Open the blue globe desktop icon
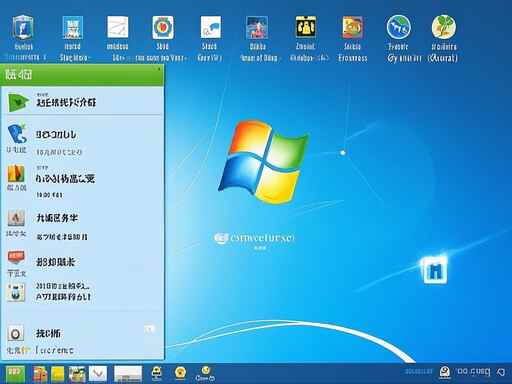The width and height of the screenshot is (512, 384). pos(398,27)
